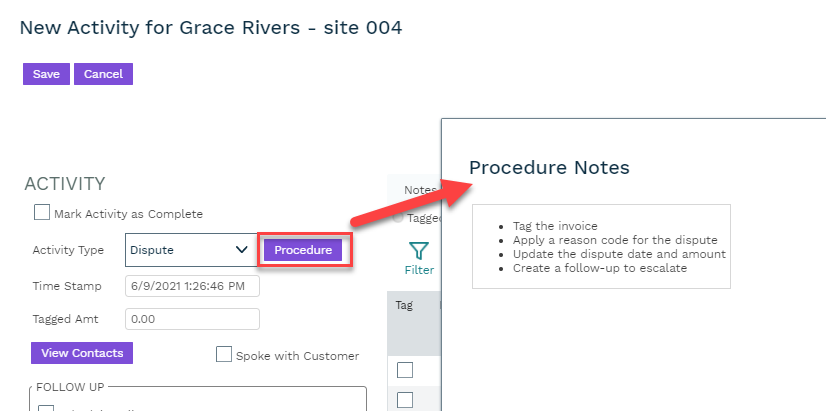Viewport: 826px width, 411px height.
Task: Click into the Time Stamp field
Action: tap(192, 286)
